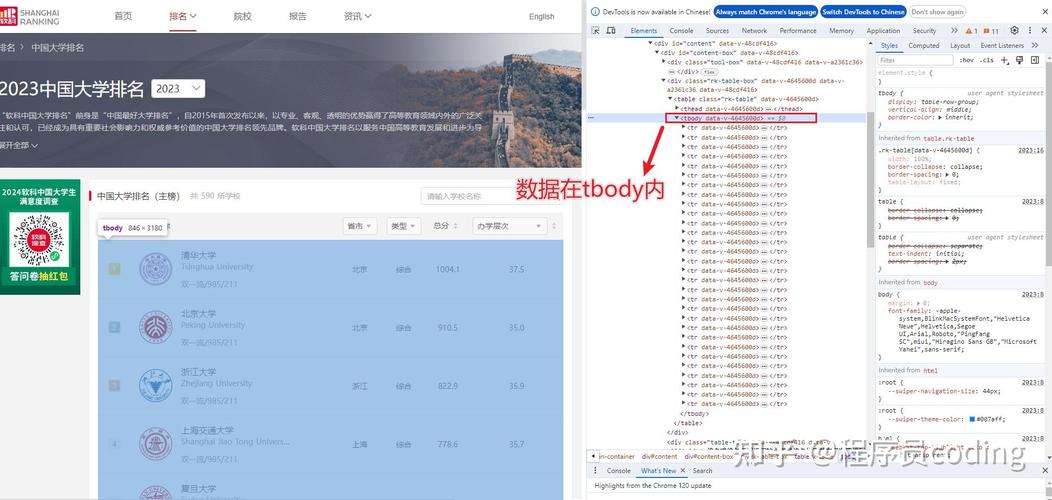The width and height of the screenshot is (1052, 500).
Task: Open the Sources tab
Action: (717, 31)
